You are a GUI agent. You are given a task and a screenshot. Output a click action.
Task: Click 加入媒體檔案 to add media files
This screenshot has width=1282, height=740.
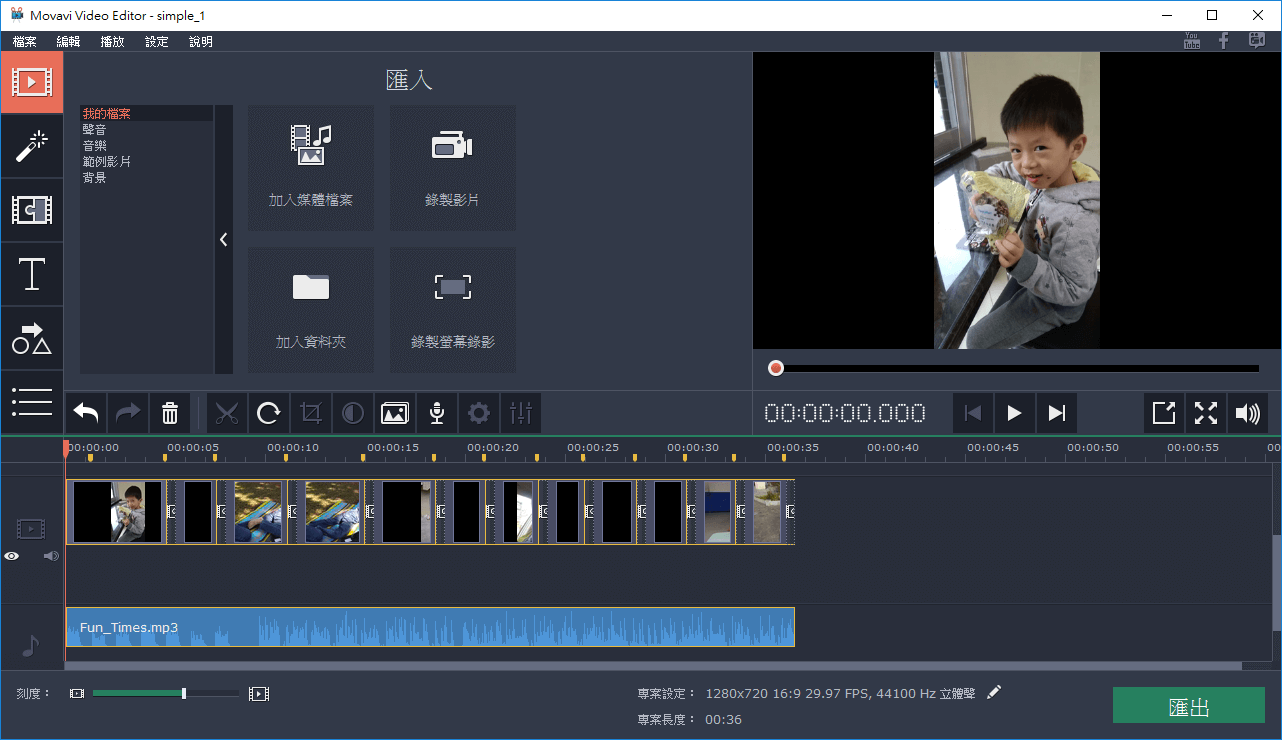click(311, 168)
